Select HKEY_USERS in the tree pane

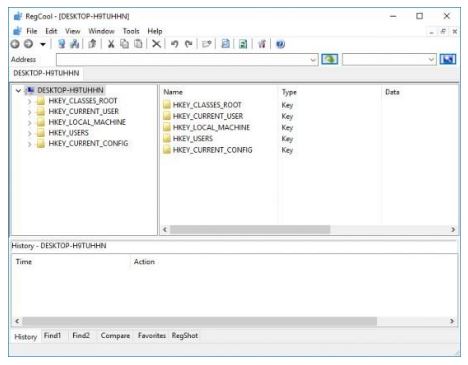click(68, 133)
